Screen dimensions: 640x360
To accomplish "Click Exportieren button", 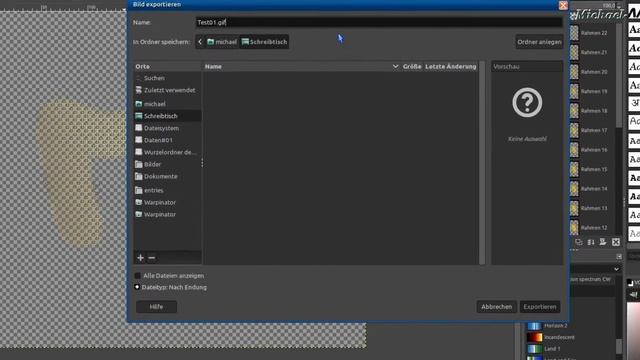I will click(540, 307).
